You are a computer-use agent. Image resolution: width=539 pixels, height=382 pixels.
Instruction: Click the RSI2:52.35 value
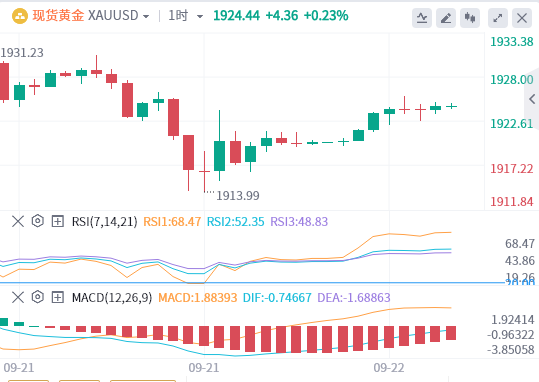click(235, 222)
